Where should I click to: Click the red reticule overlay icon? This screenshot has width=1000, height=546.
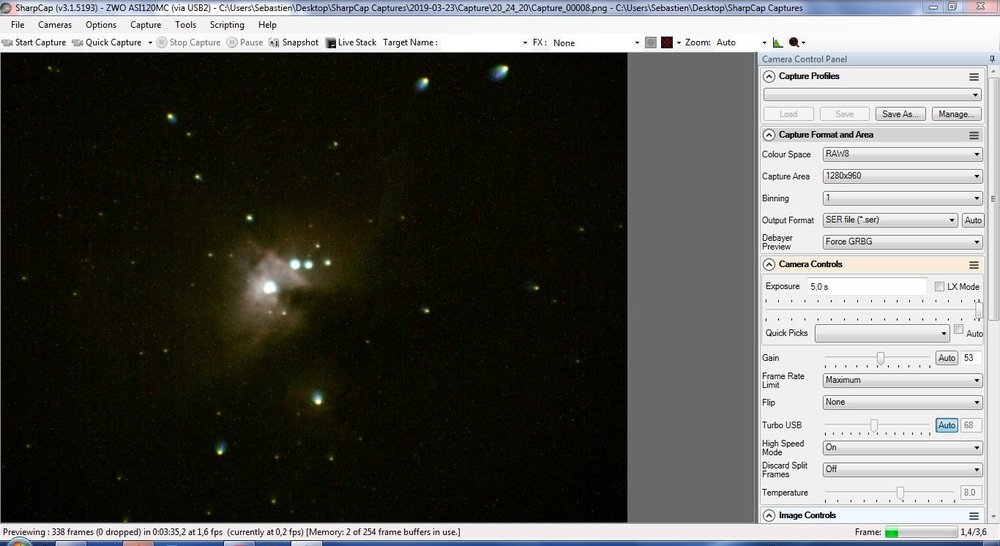point(667,43)
